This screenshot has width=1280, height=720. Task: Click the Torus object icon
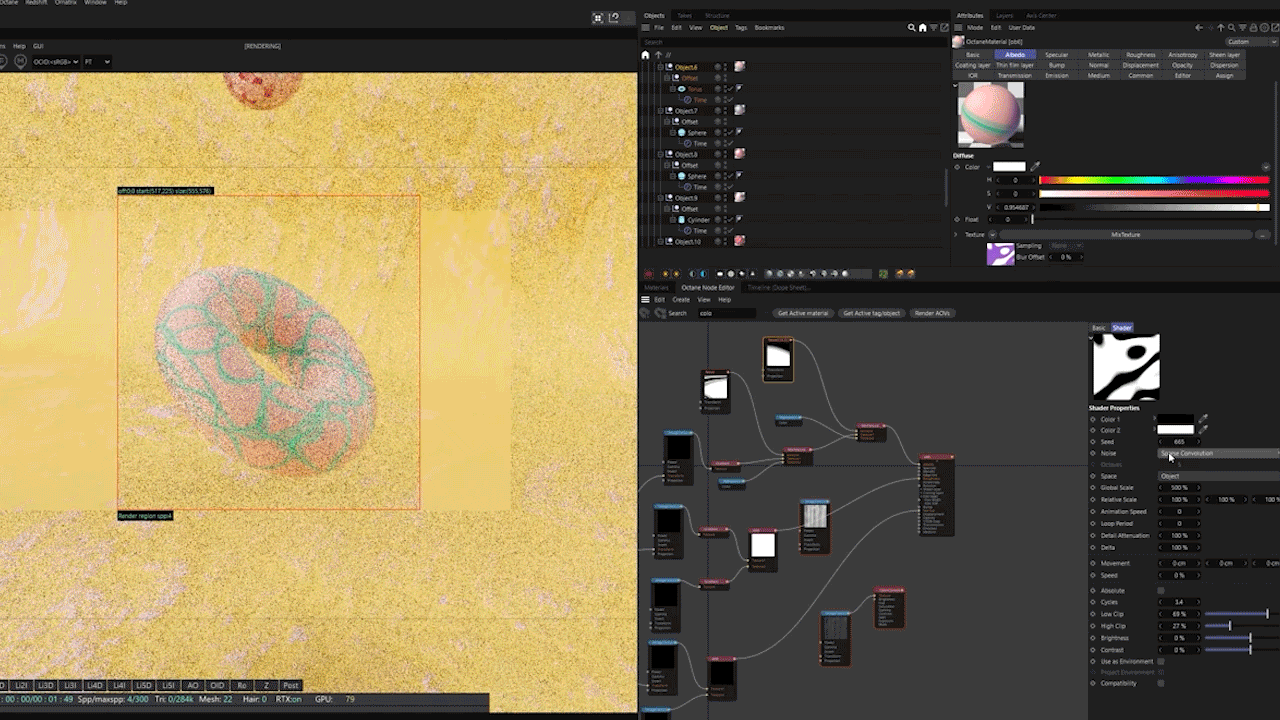pyautogui.click(x=682, y=89)
